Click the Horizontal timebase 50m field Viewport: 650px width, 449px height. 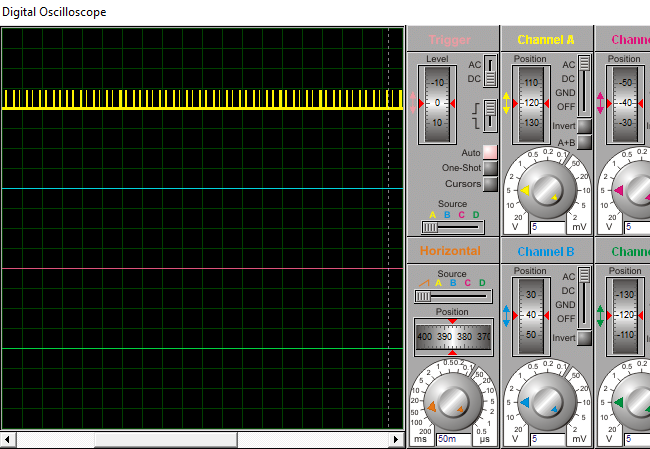(x=454, y=439)
